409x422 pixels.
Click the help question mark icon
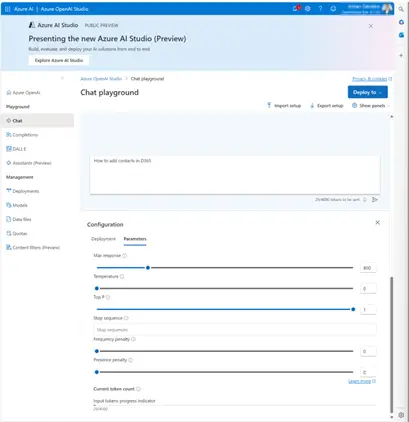tap(320, 9)
